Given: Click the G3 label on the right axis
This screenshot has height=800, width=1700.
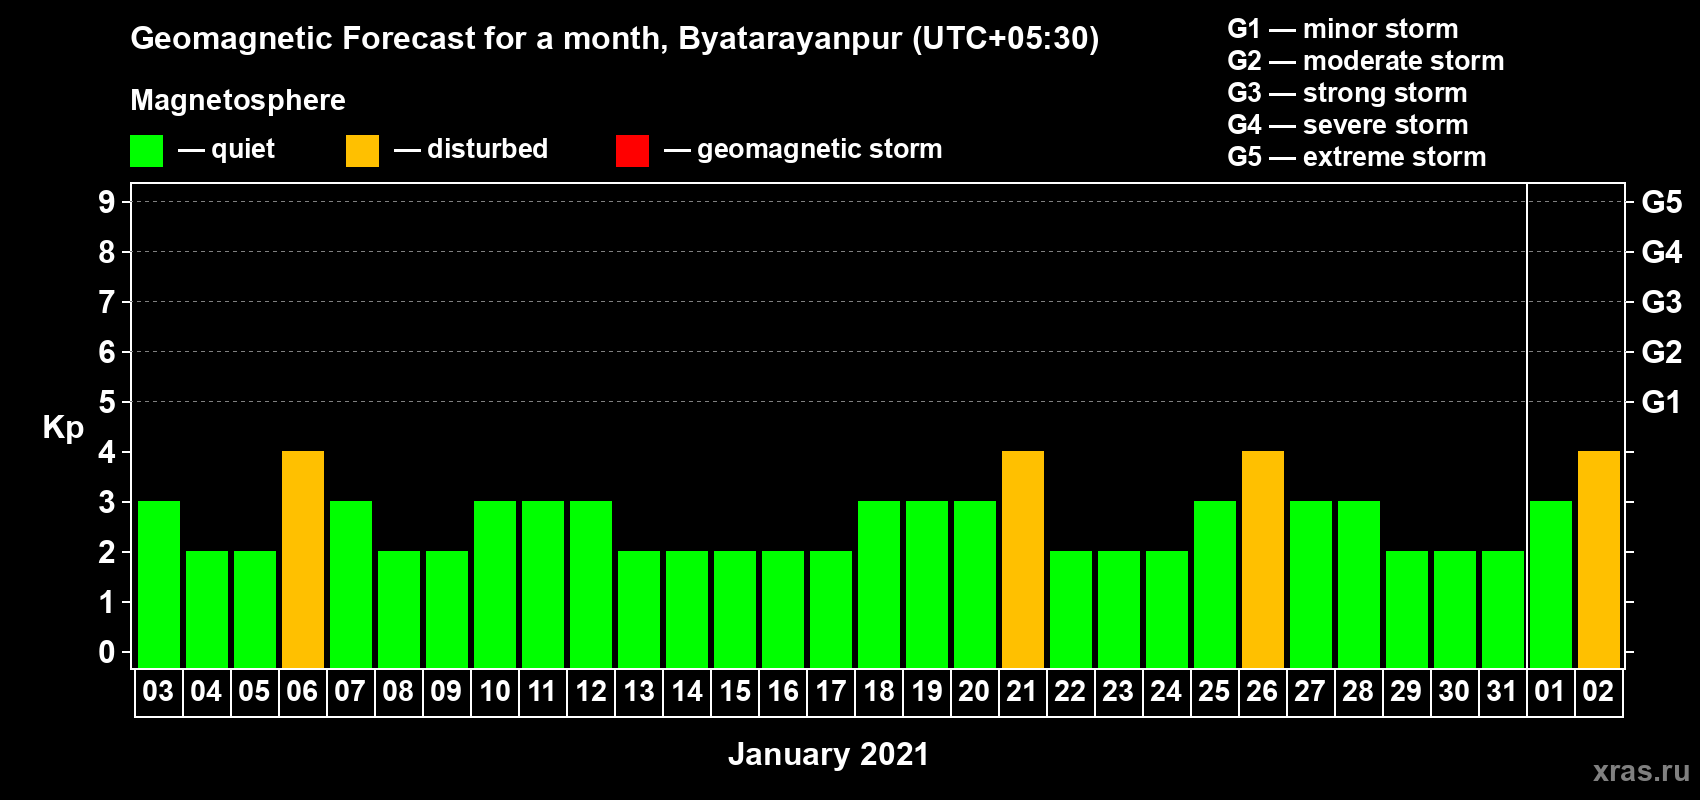Looking at the screenshot, I should click(1662, 302).
